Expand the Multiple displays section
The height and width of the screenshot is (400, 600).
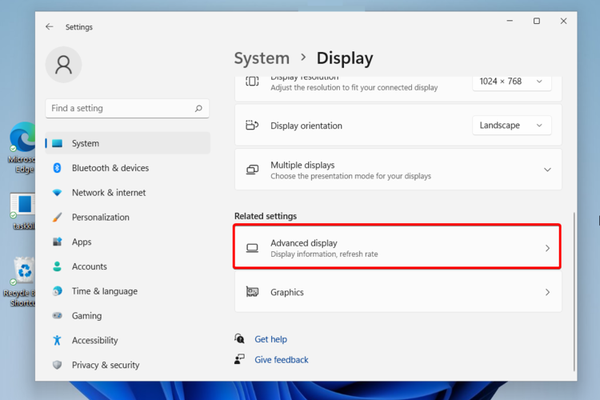[547, 170]
